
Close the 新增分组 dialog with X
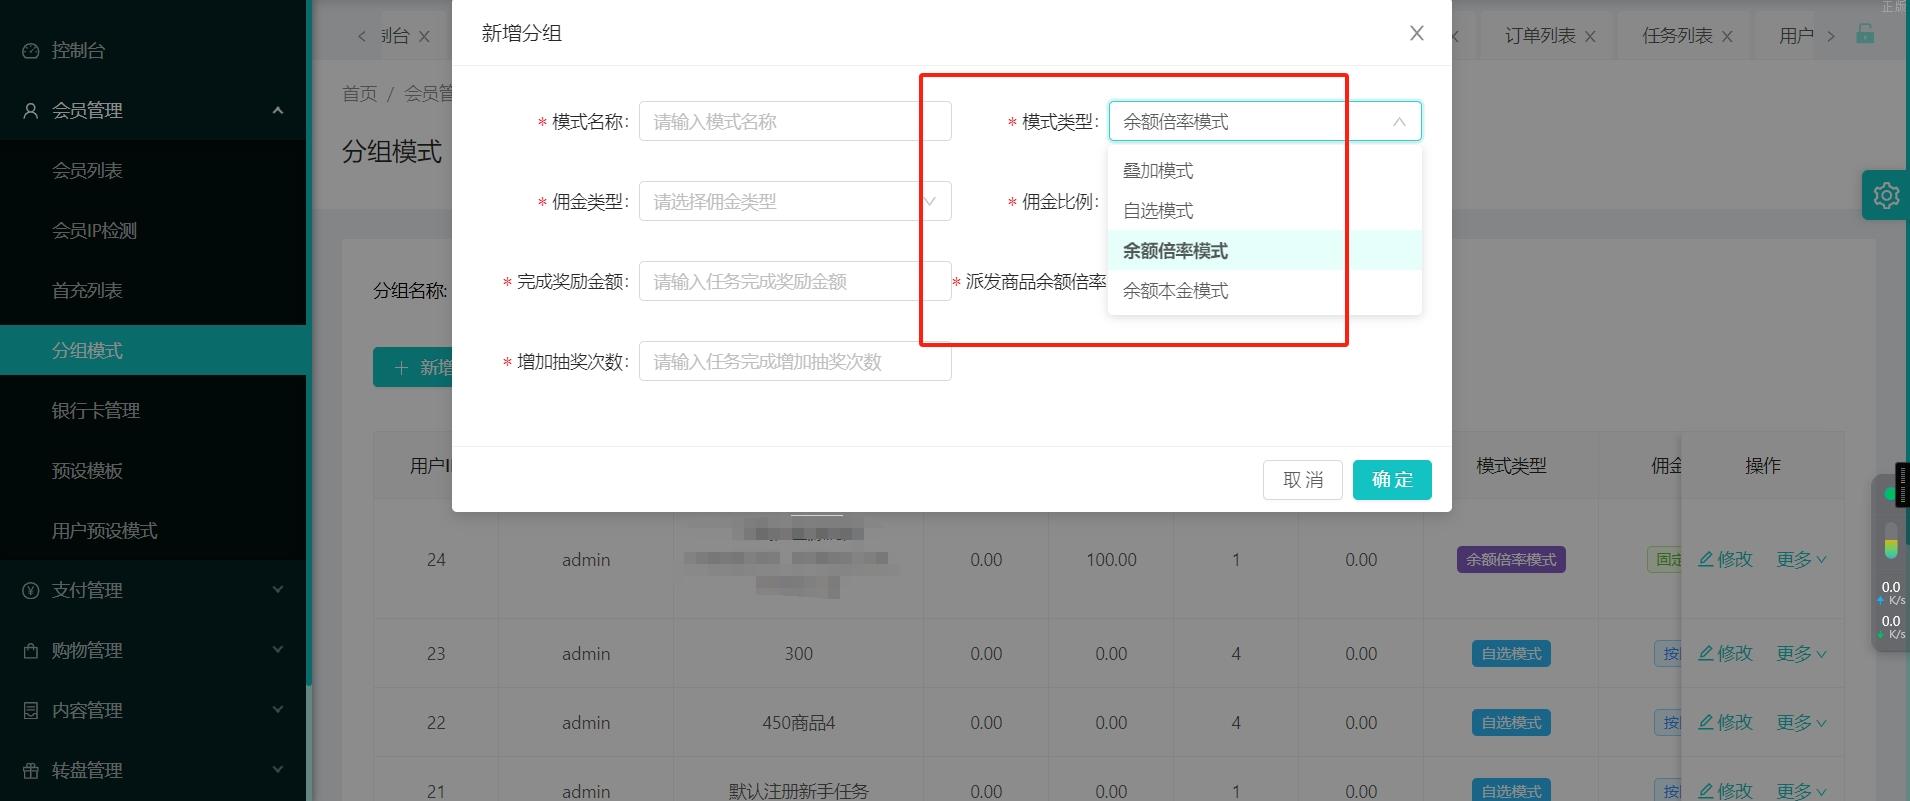1416,34
